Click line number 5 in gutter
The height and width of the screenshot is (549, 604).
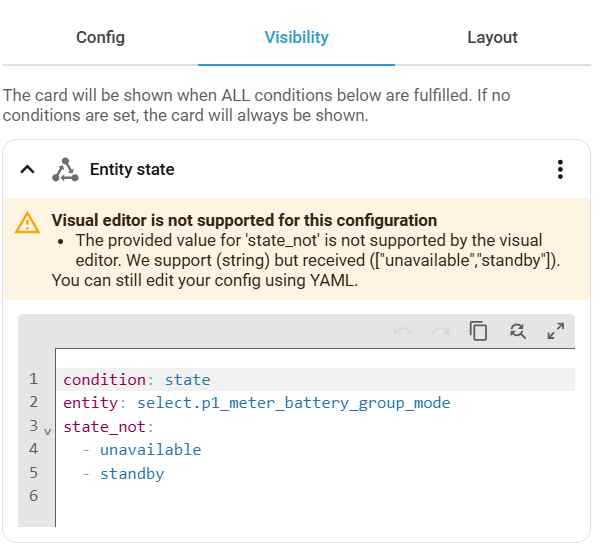34,473
